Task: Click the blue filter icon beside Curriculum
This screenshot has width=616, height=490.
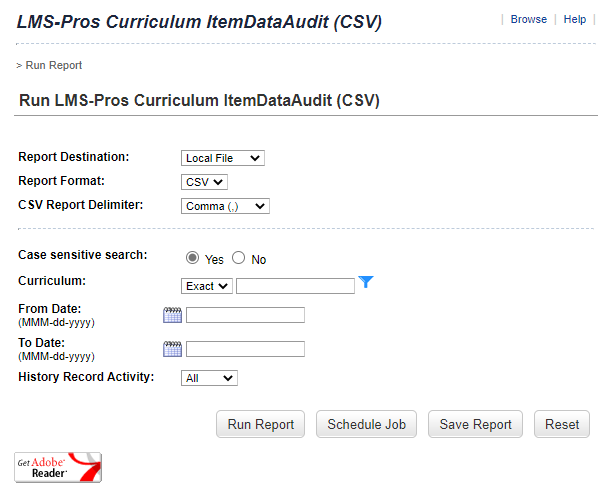Action: point(366,283)
